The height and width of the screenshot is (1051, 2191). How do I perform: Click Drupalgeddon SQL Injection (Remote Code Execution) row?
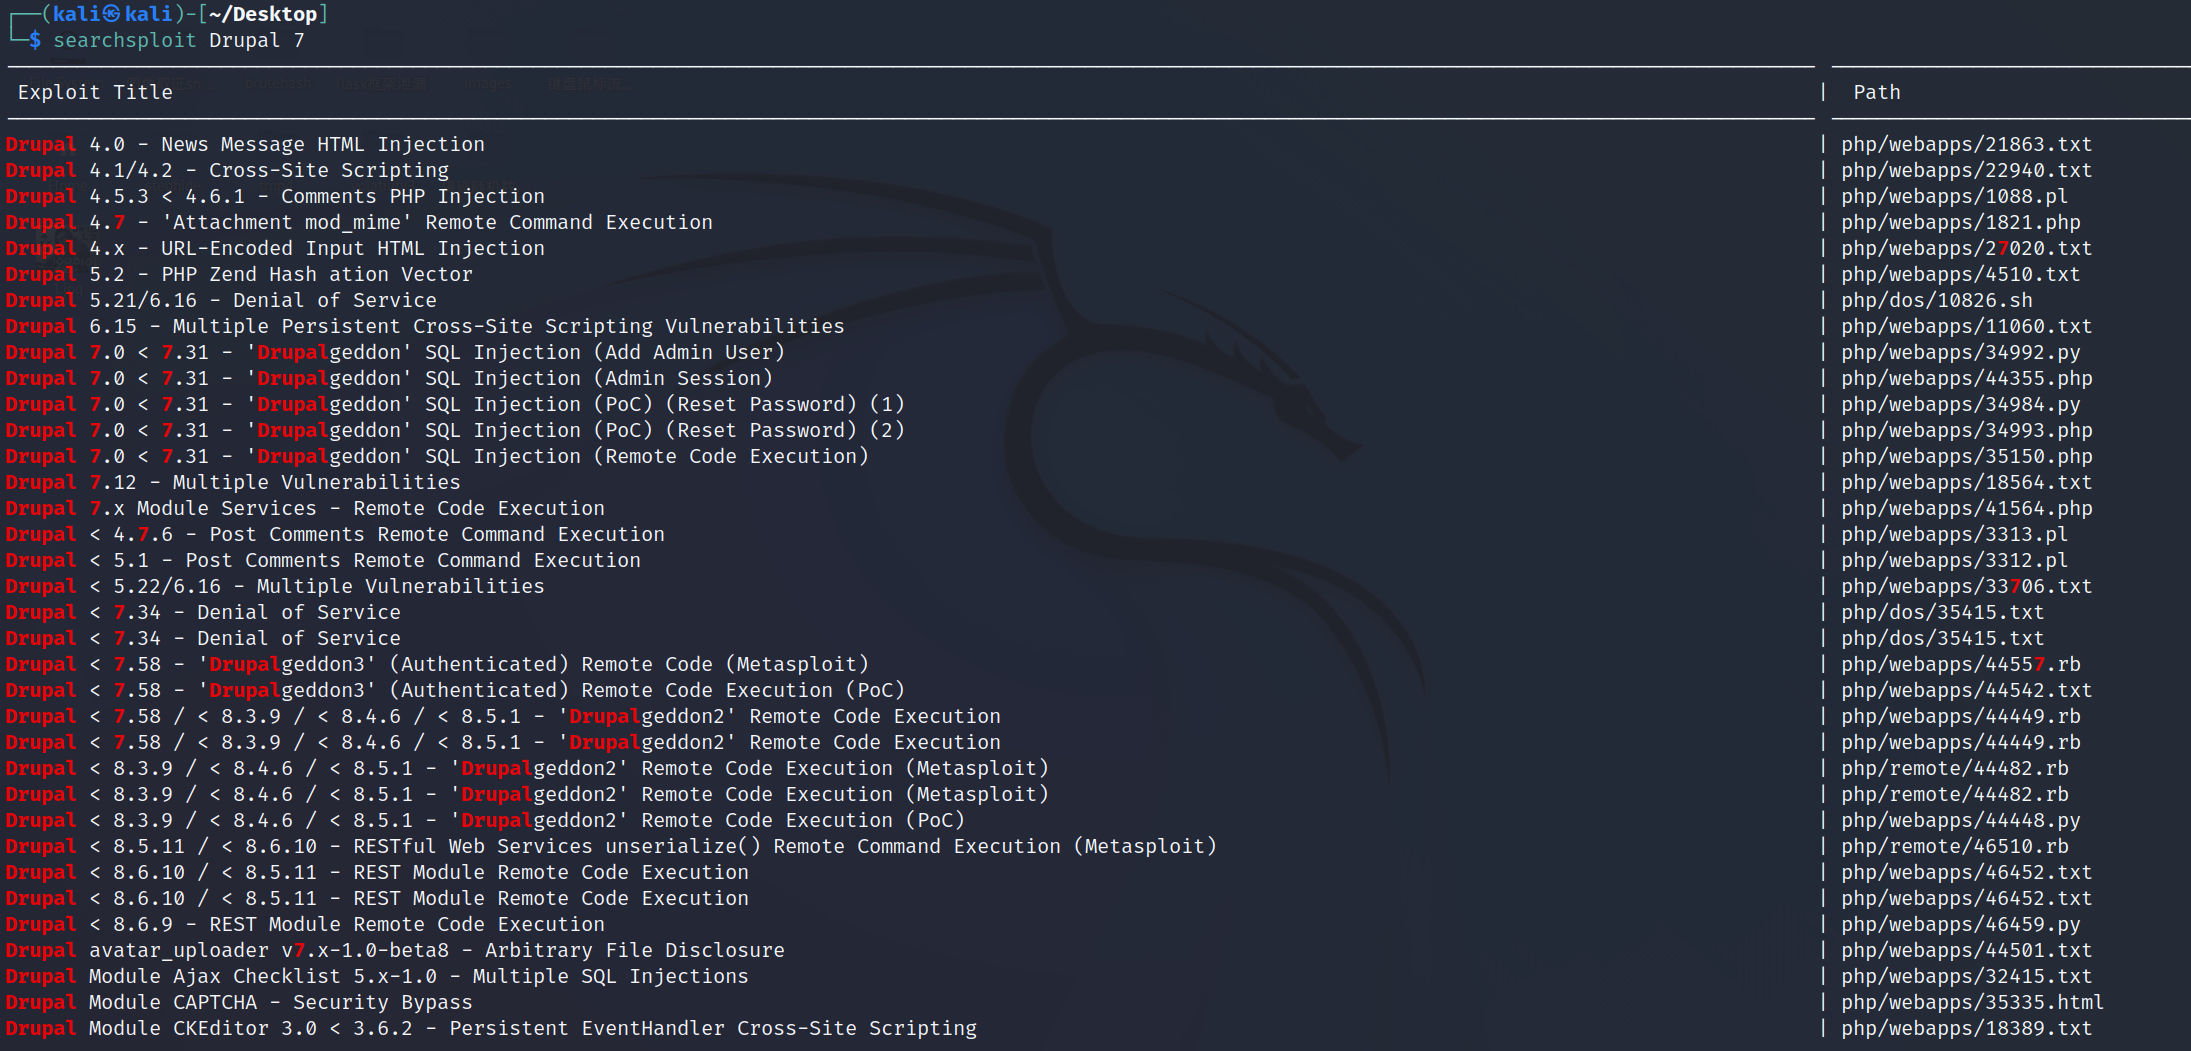tap(437, 456)
